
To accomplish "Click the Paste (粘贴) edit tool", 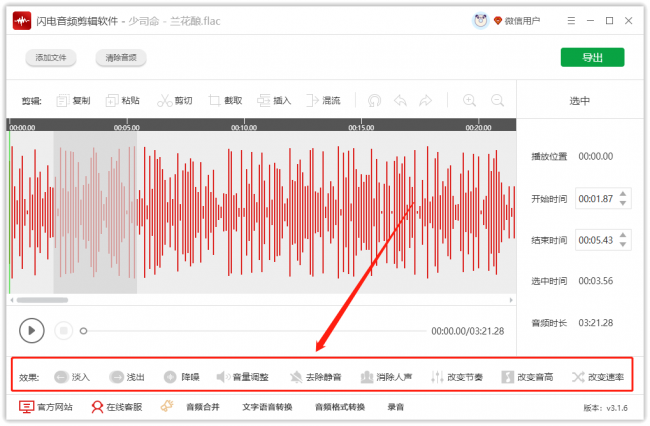I will point(122,101).
